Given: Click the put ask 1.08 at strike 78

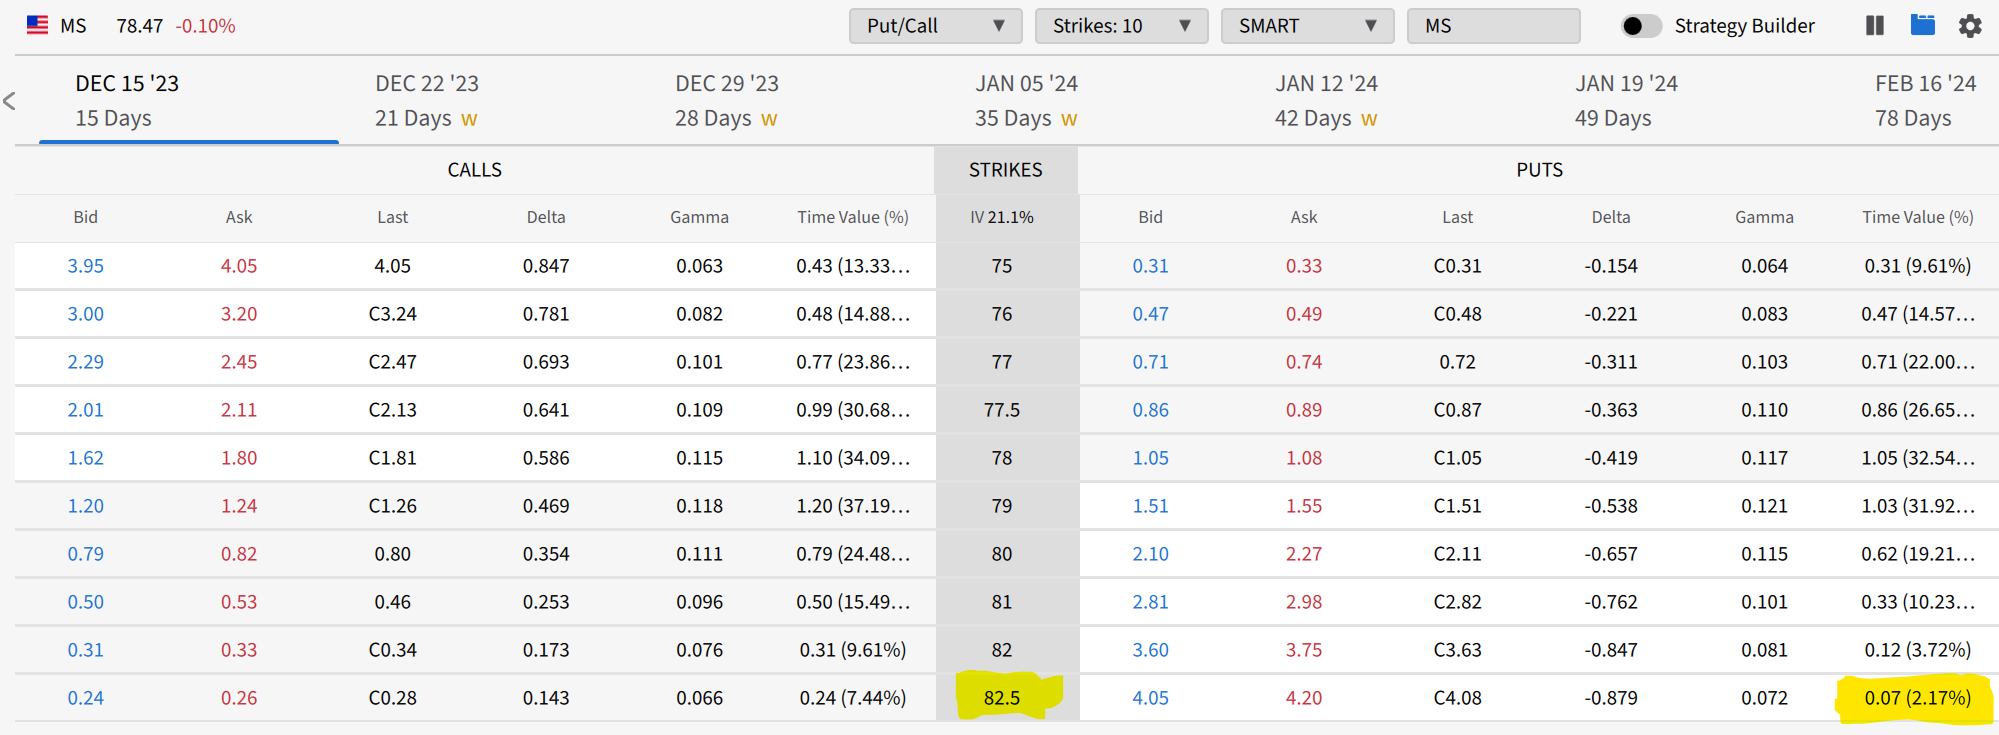Looking at the screenshot, I should pos(1304,458).
